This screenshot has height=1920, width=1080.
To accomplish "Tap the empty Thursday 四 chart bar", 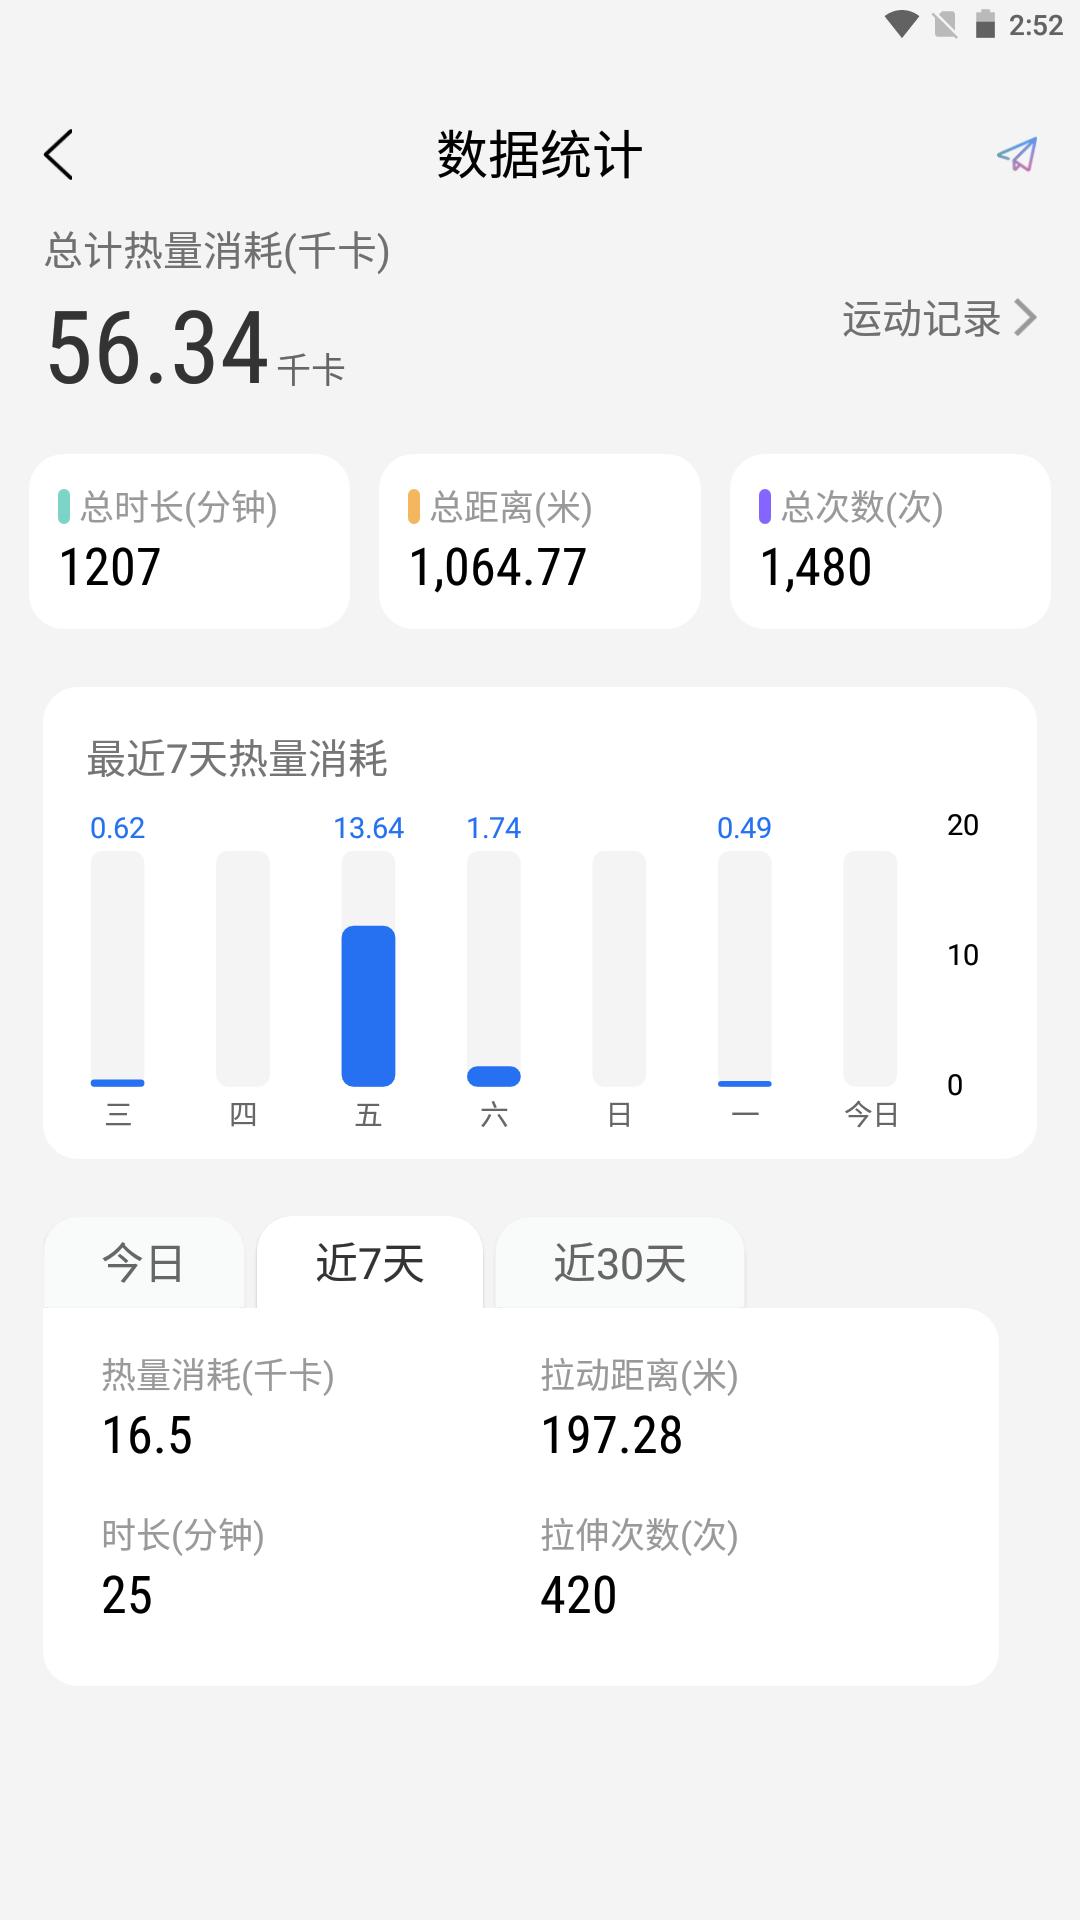I will [243, 968].
